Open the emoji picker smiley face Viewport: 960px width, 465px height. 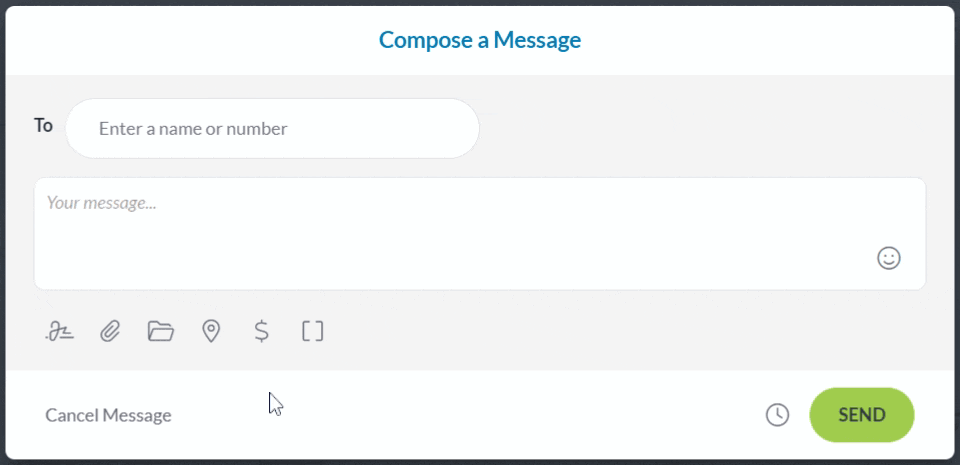(888, 258)
